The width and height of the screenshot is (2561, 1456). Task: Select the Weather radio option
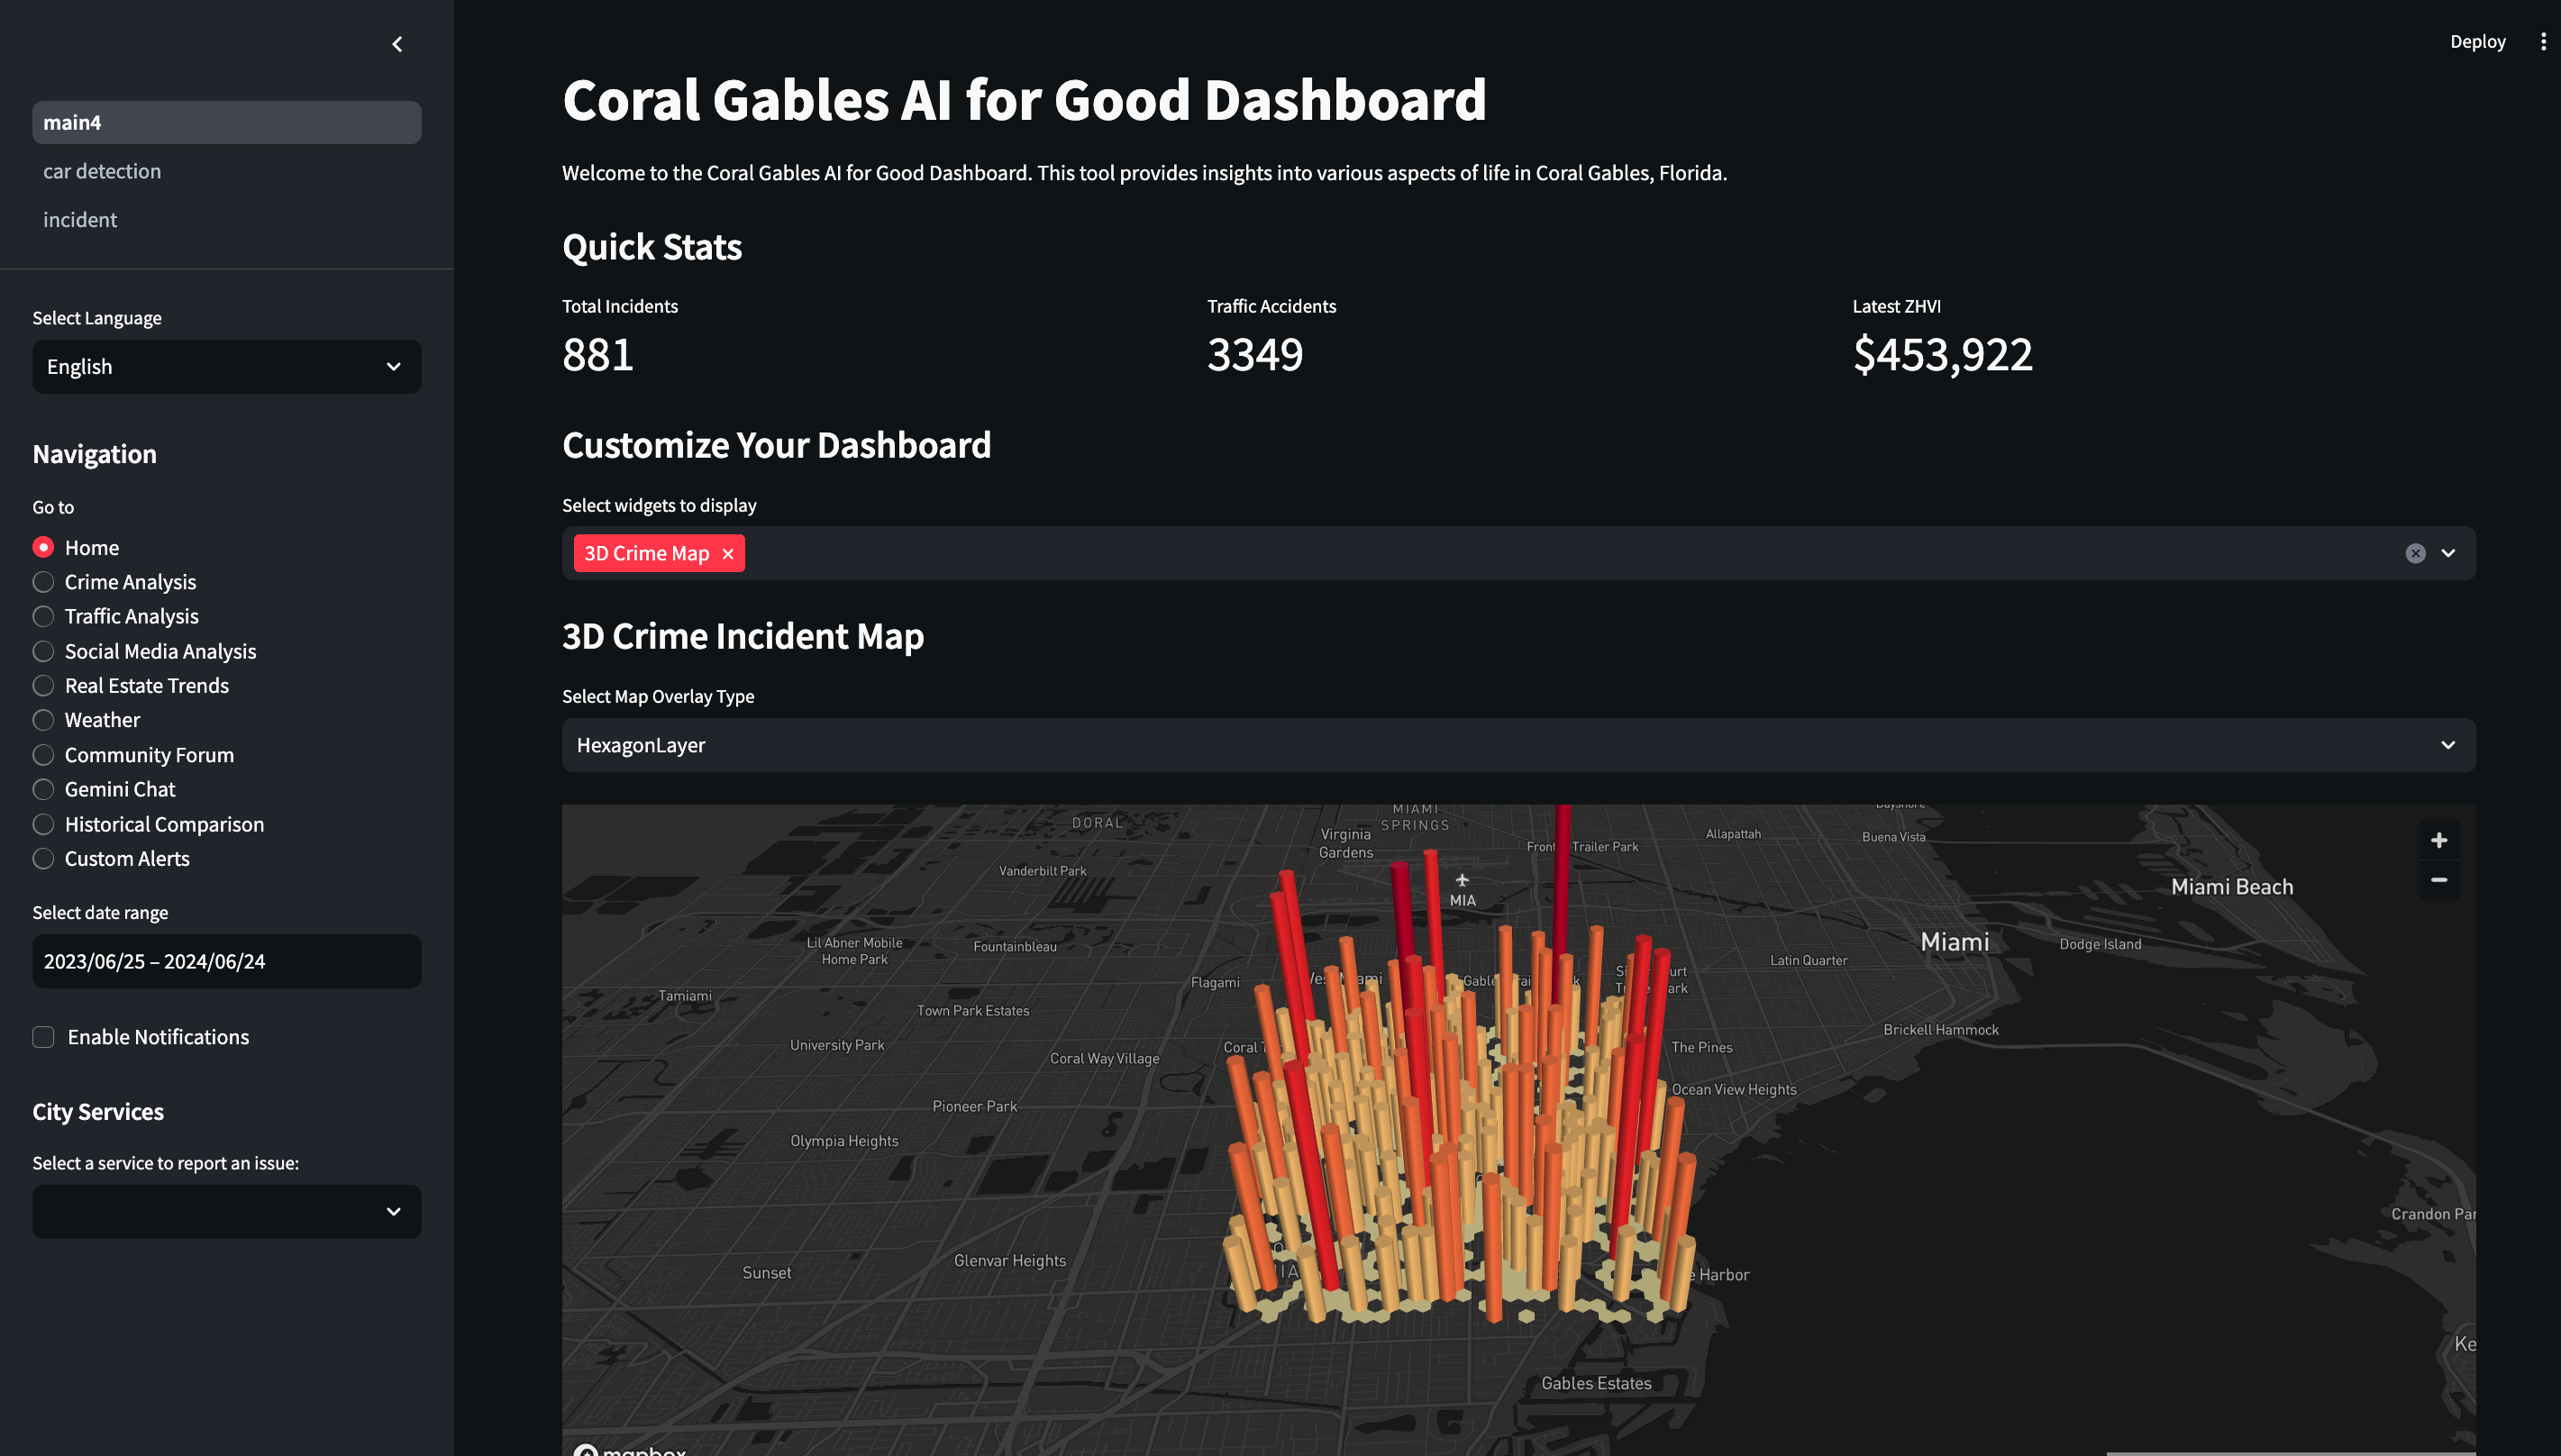click(x=43, y=720)
